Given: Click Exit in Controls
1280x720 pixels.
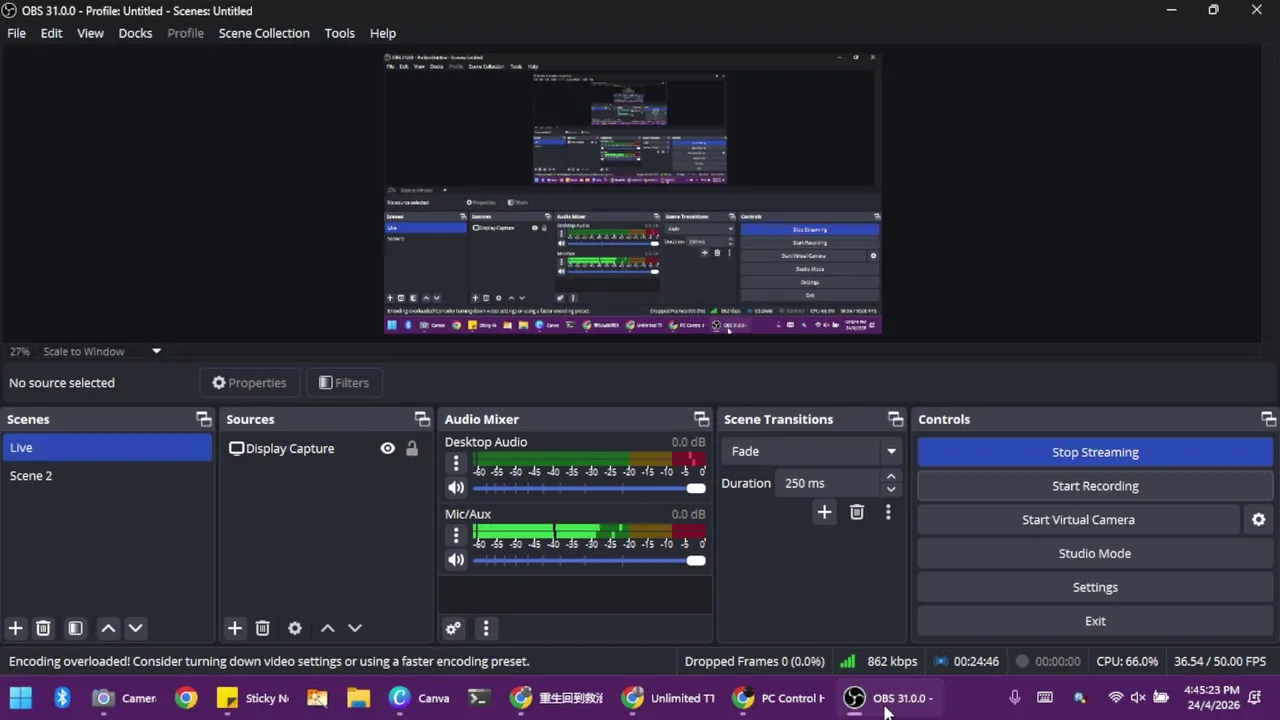Looking at the screenshot, I should coord(1095,621).
